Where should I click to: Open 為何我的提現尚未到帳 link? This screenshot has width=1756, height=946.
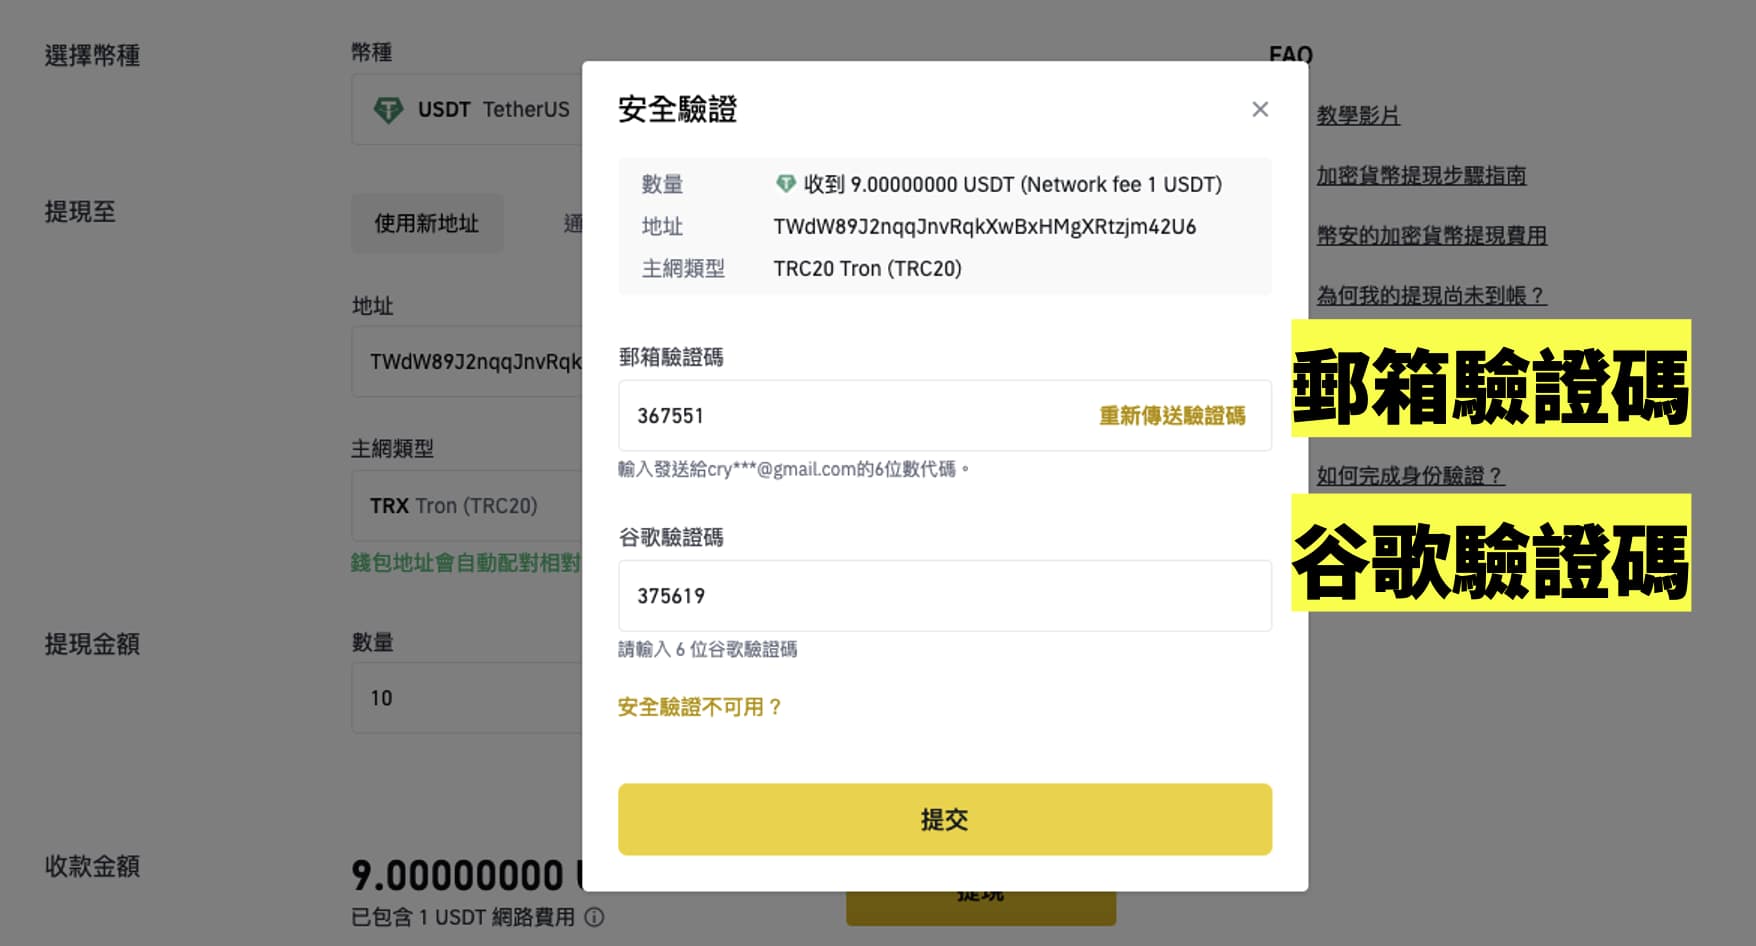tap(1432, 295)
